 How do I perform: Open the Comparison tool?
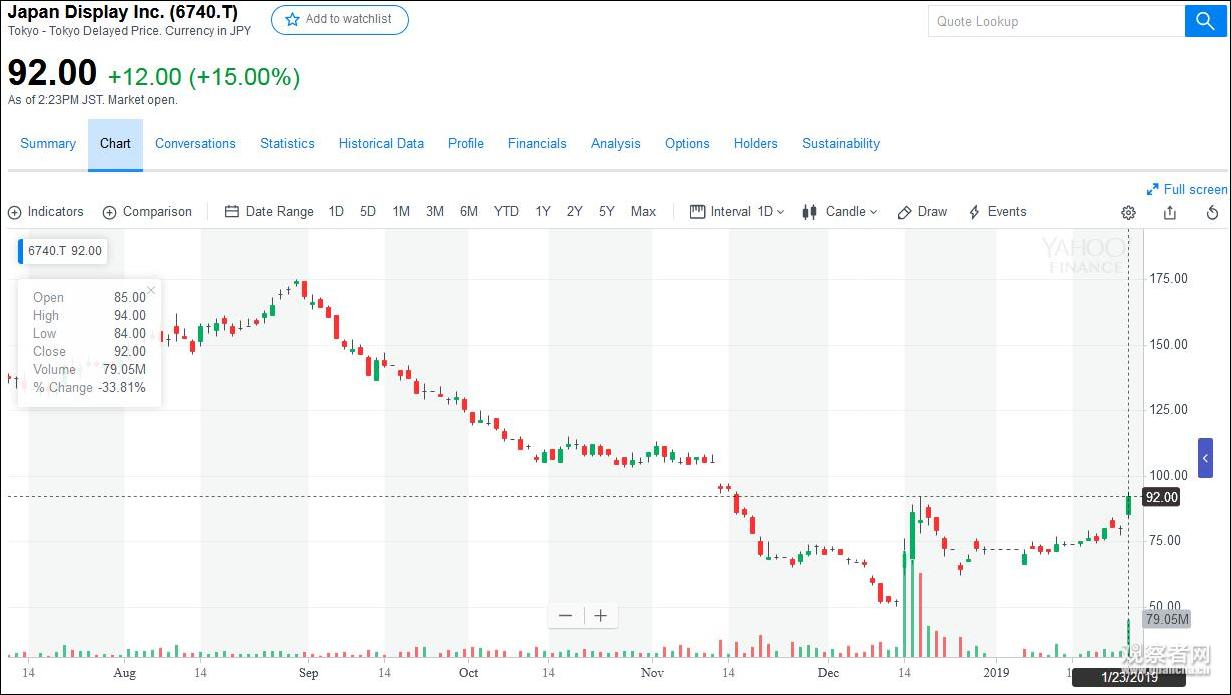[147, 212]
